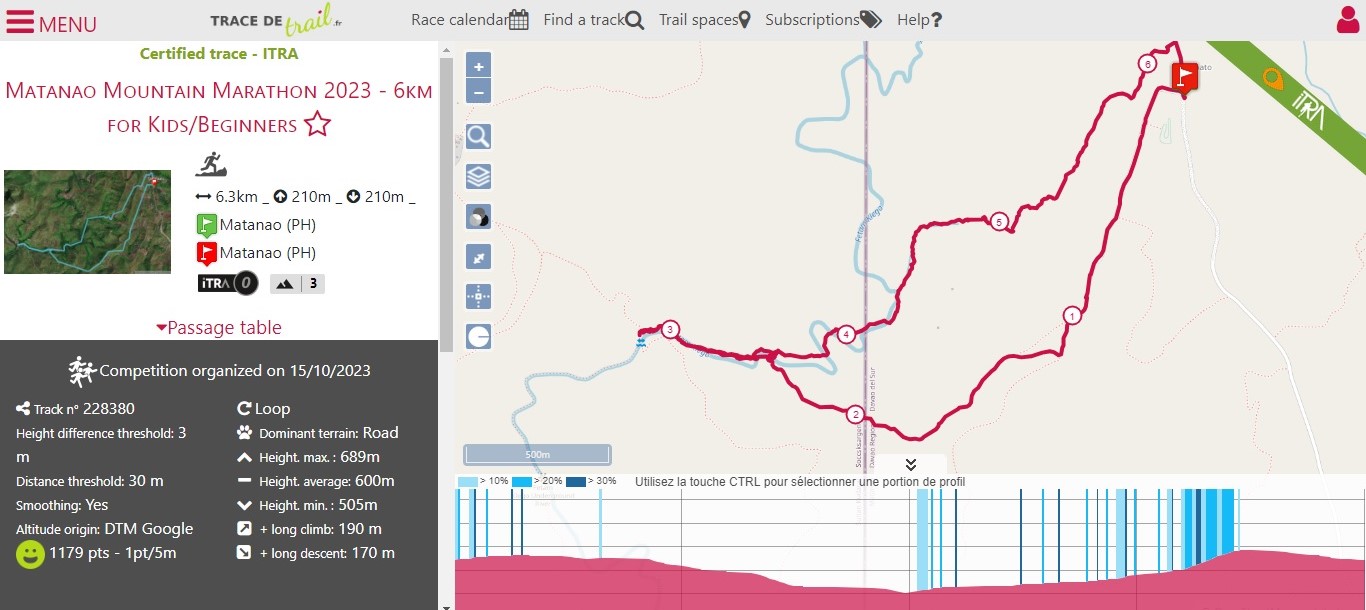The height and width of the screenshot is (610, 1366).
Task: Click kilometer marker 2 on the track
Action: 855,414
